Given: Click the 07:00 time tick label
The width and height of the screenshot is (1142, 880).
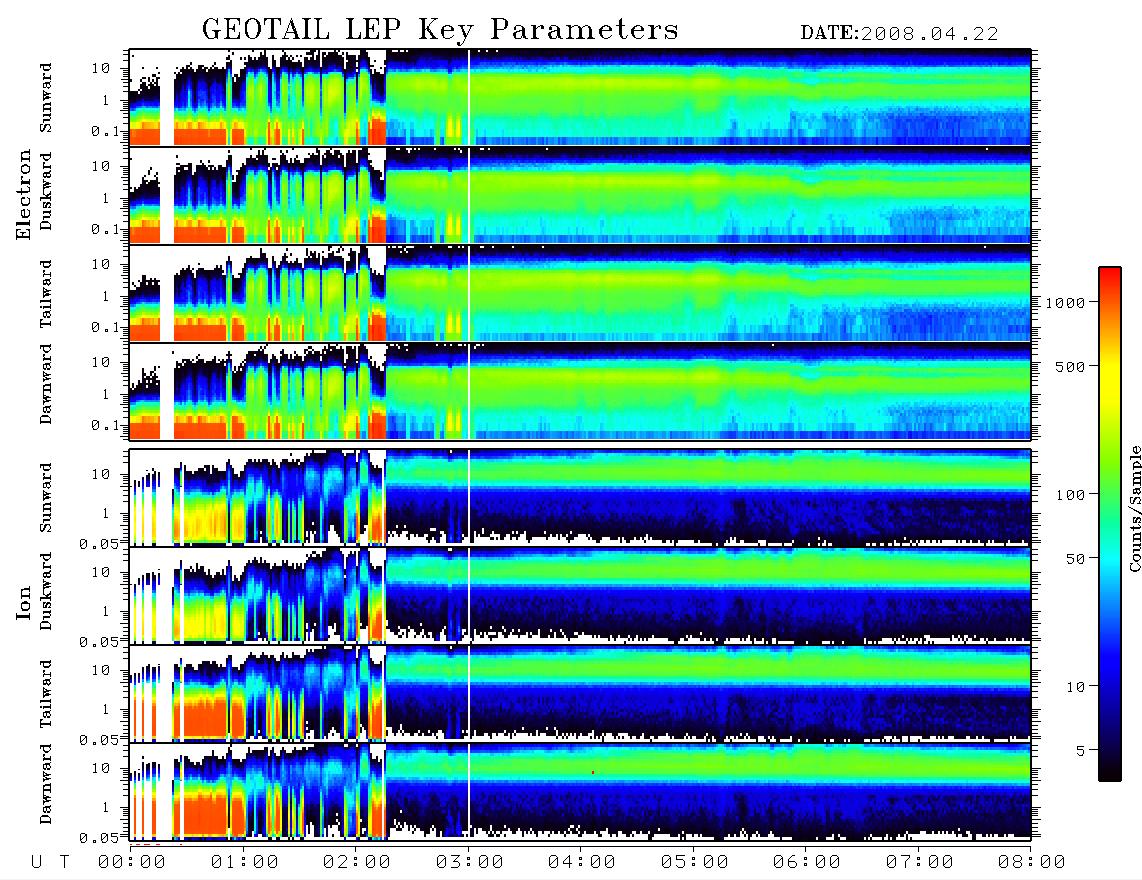Looking at the screenshot, I should [x=920, y=863].
